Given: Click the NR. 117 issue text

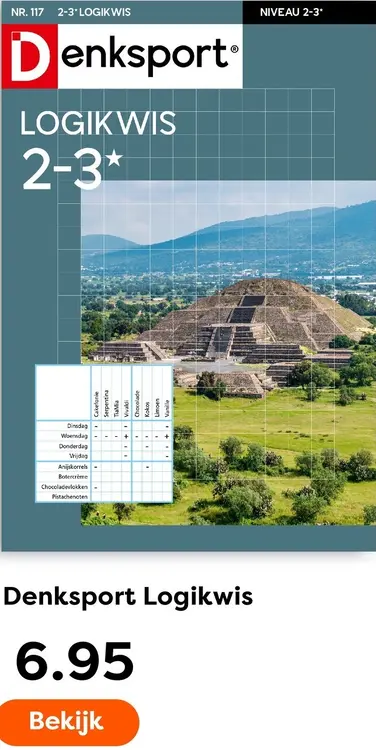Looking at the screenshot, I should pyautogui.click(x=27, y=12).
